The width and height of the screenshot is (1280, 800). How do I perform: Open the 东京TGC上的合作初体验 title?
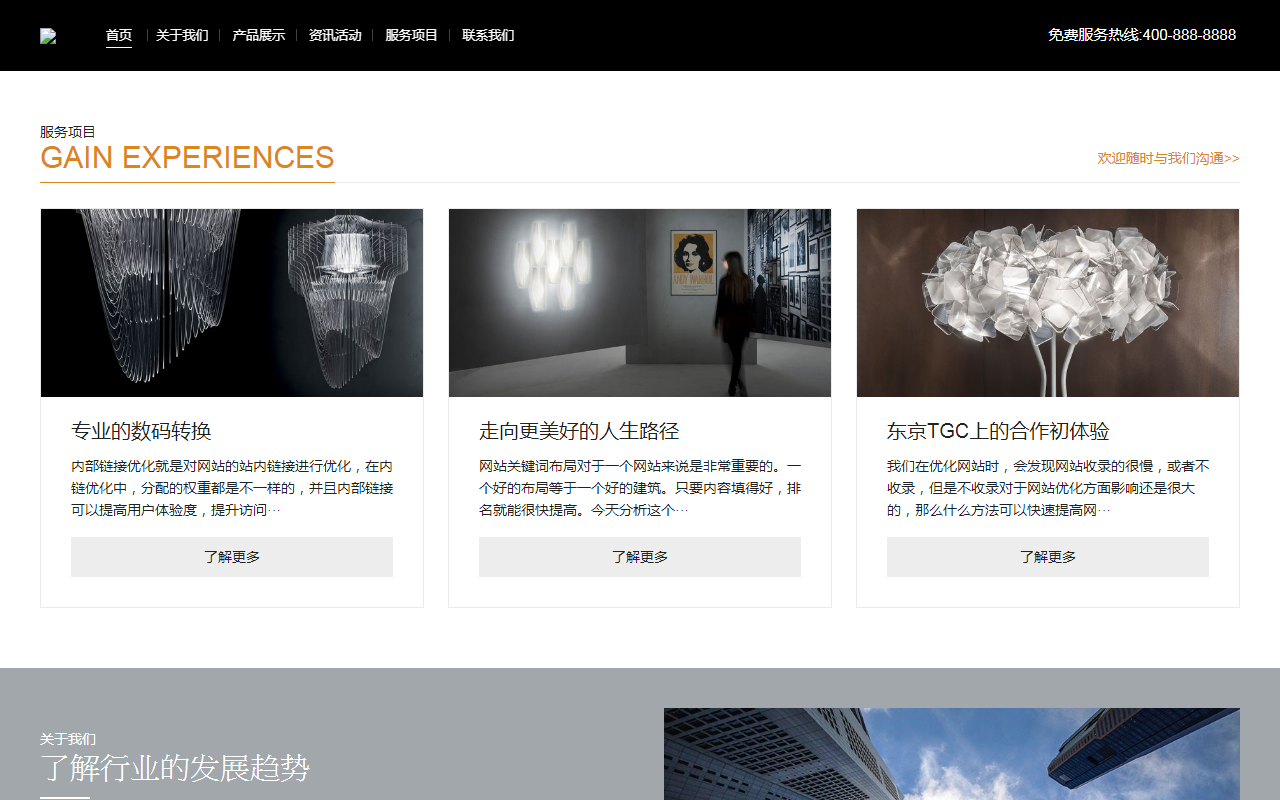pyautogui.click(x=998, y=431)
